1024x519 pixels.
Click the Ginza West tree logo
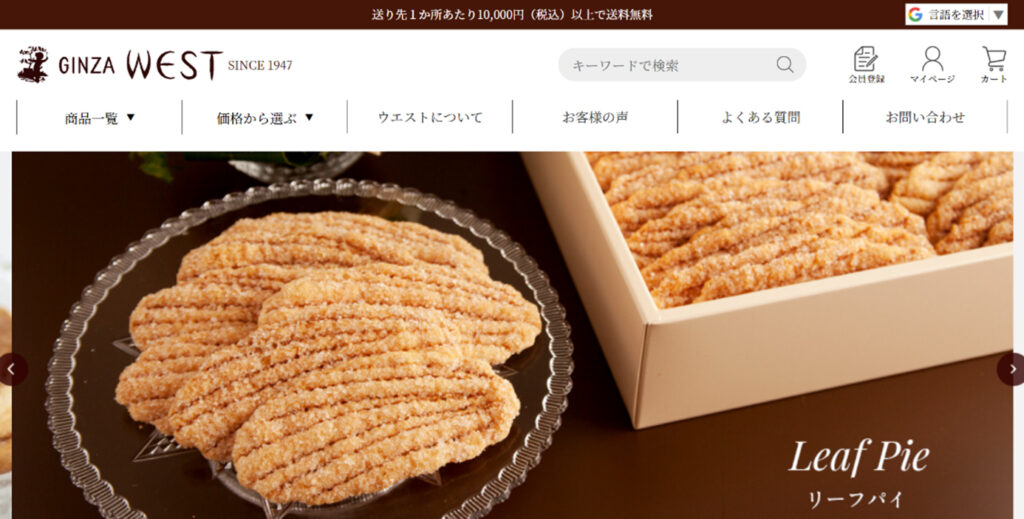coord(33,64)
